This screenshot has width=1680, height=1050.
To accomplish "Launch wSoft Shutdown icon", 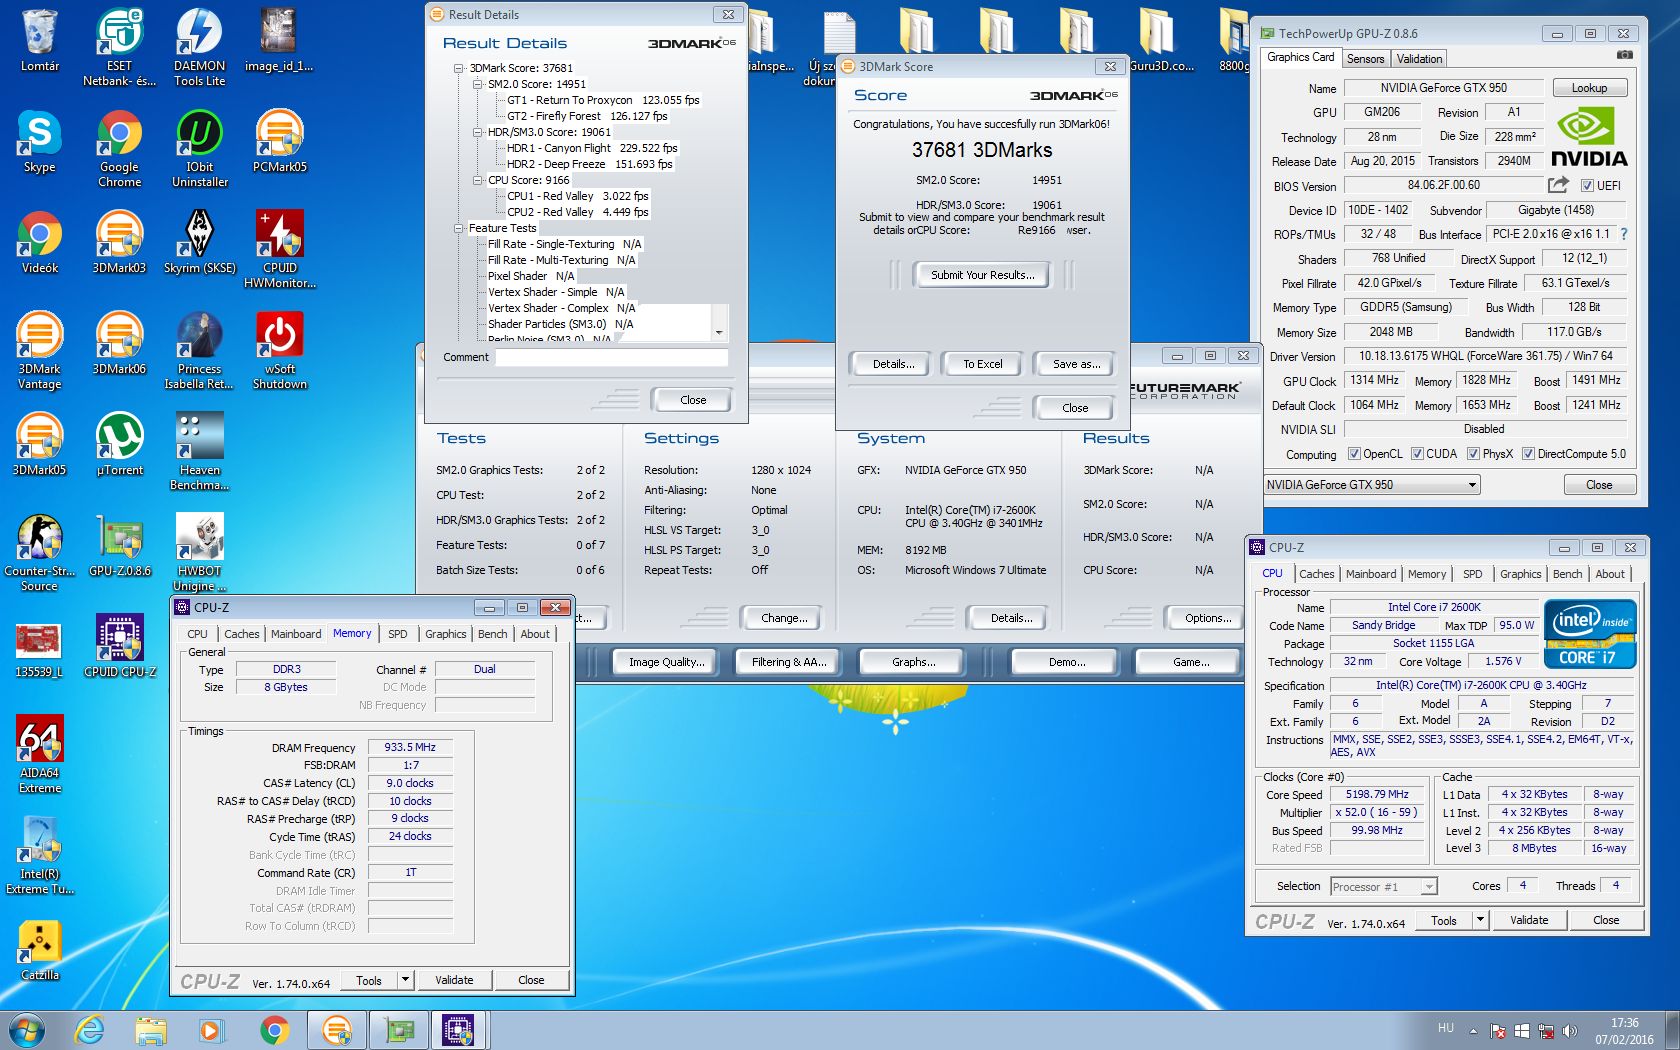I will point(279,350).
